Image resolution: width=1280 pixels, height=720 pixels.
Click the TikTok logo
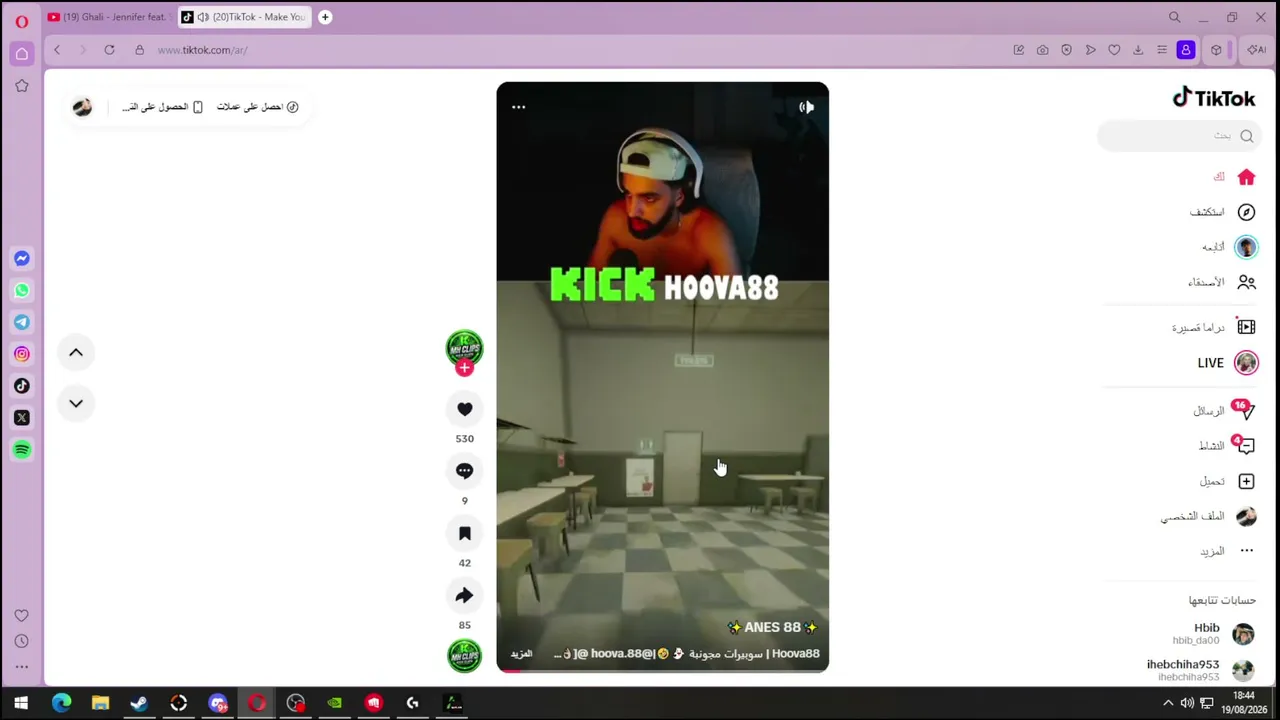[1214, 98]
